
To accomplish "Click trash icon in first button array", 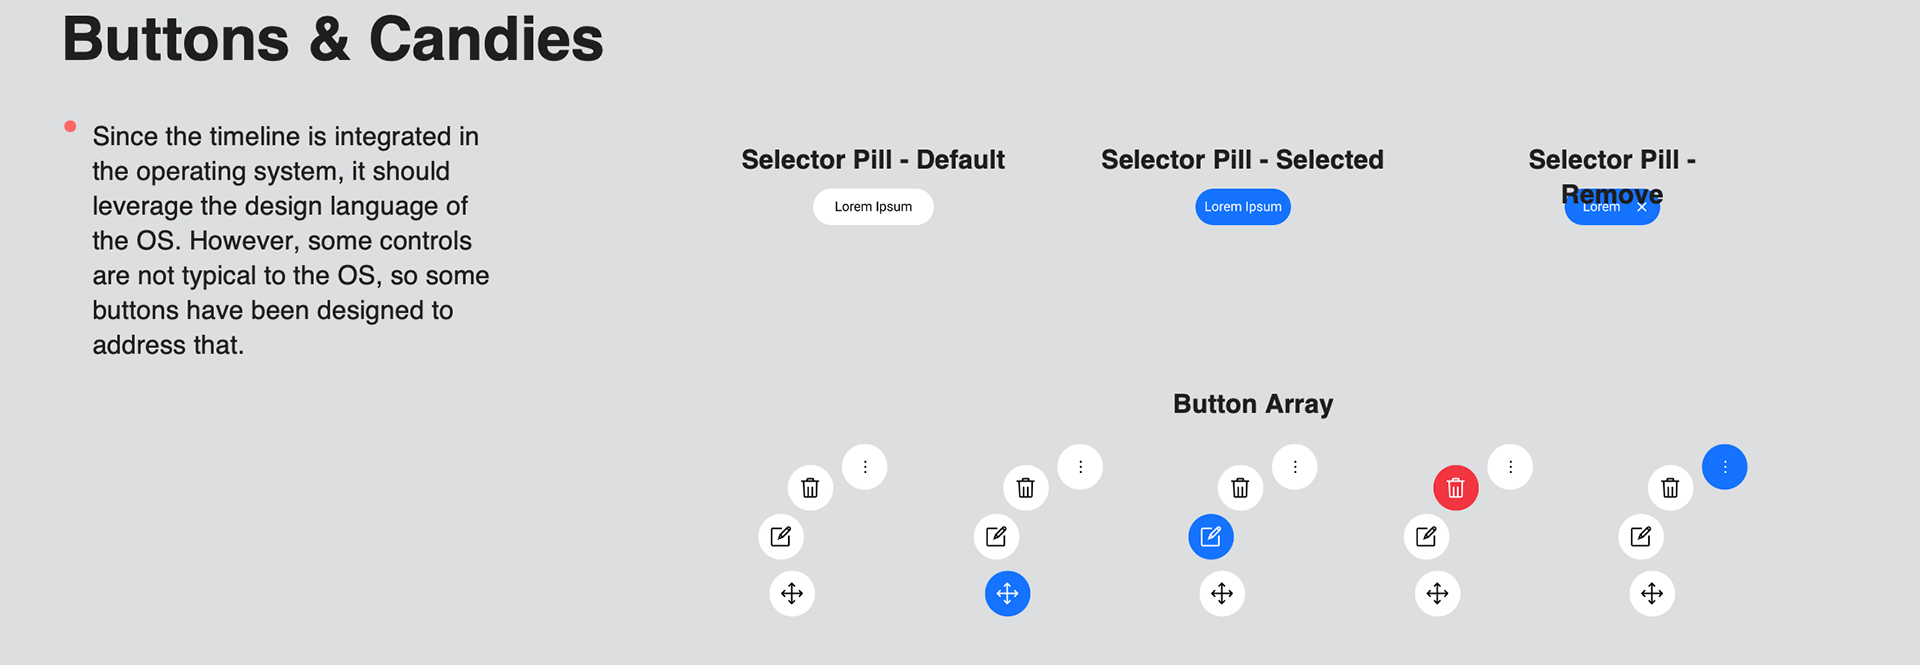I will pos(810,488).
